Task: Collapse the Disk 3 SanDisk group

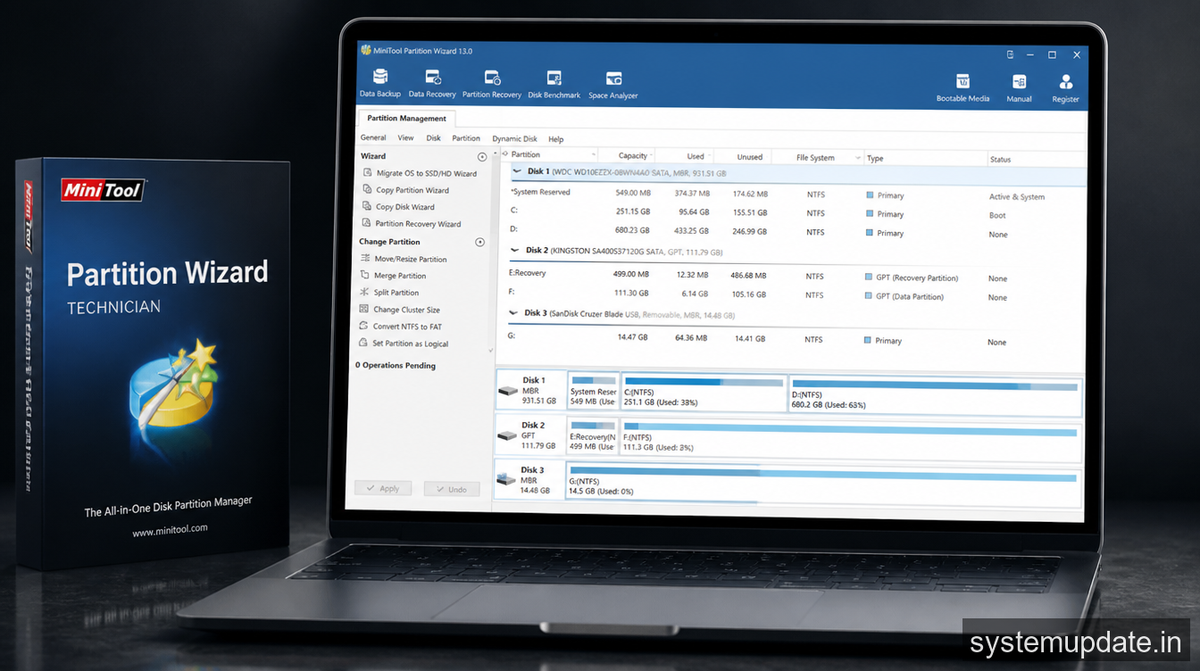Action: (x=514, y=314)
